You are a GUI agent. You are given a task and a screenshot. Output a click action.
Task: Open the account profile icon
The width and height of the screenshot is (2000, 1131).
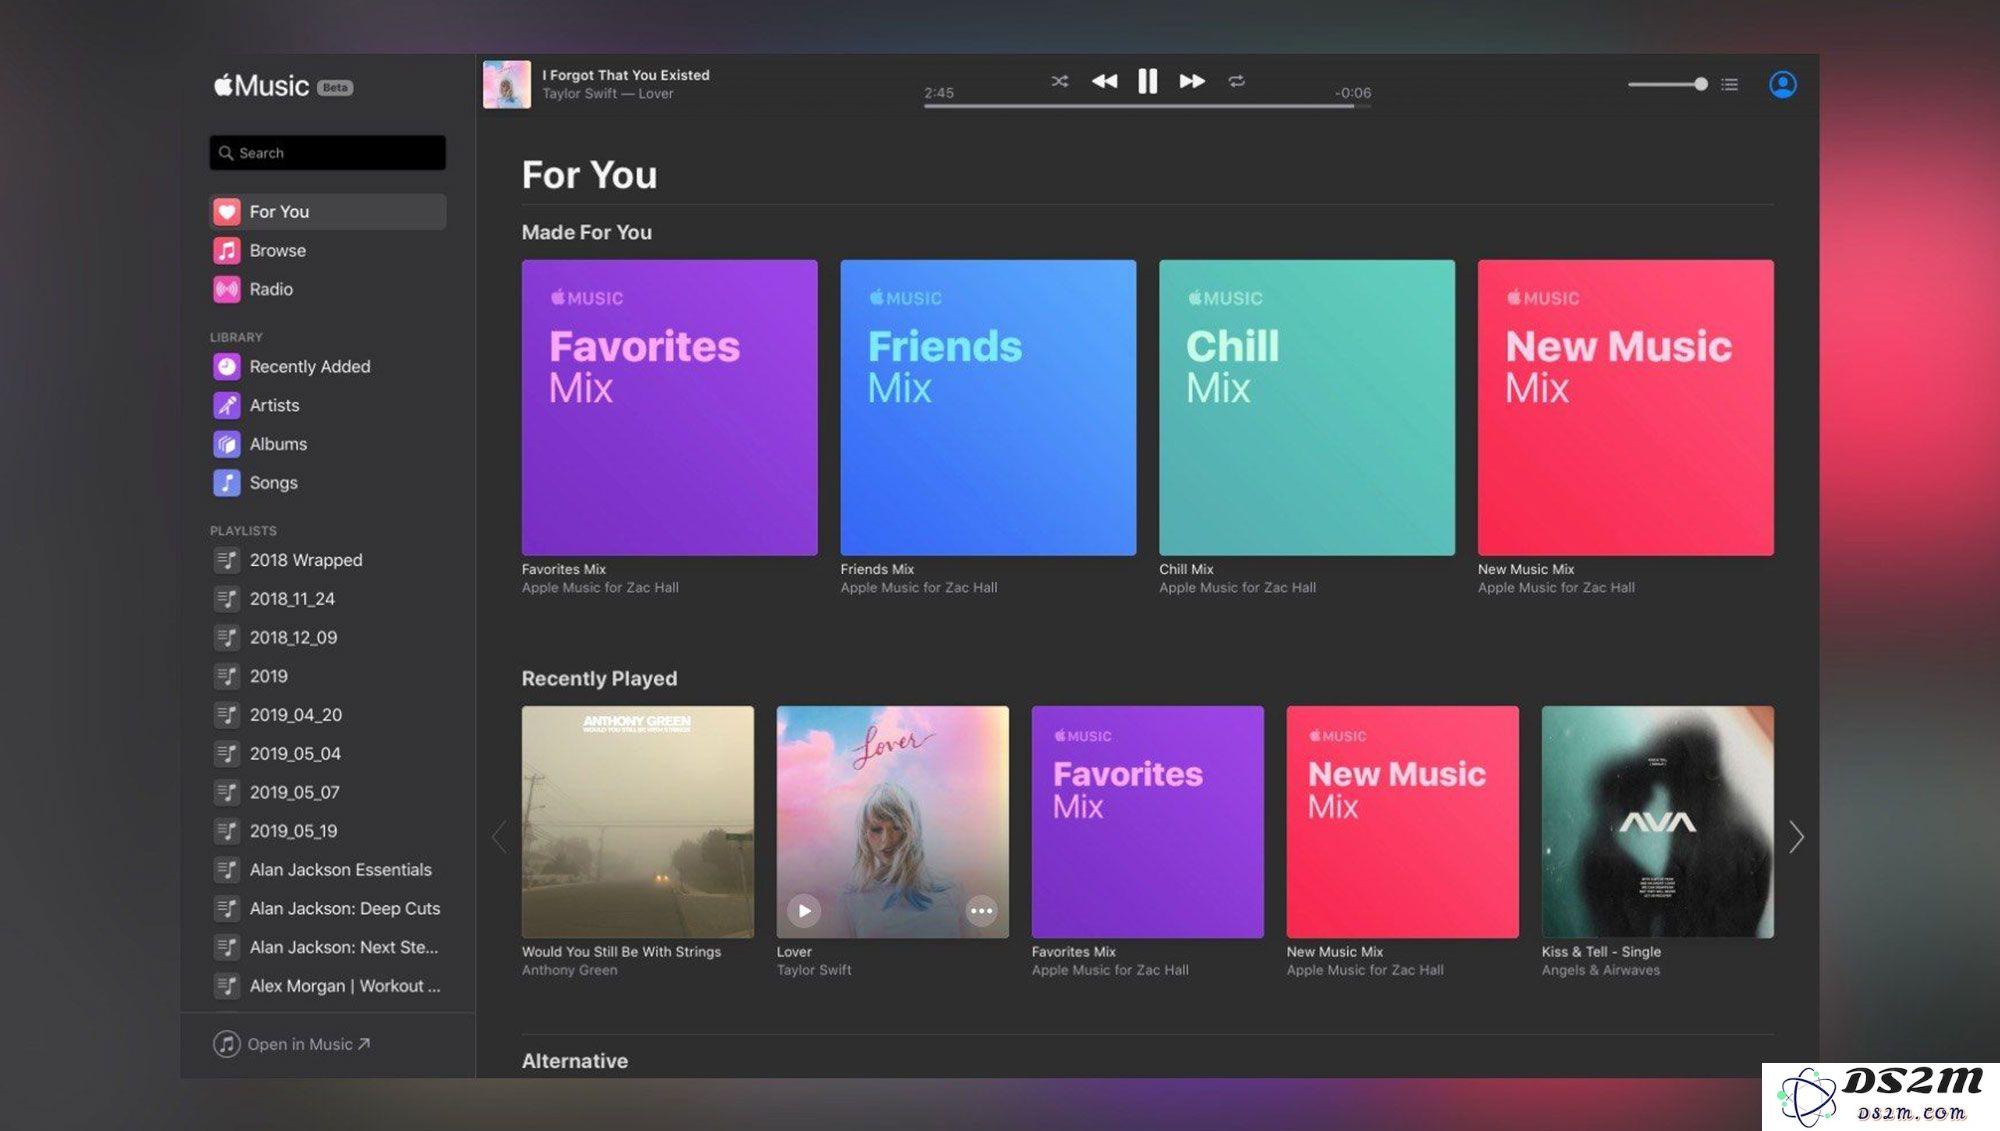click(1782, 84)
